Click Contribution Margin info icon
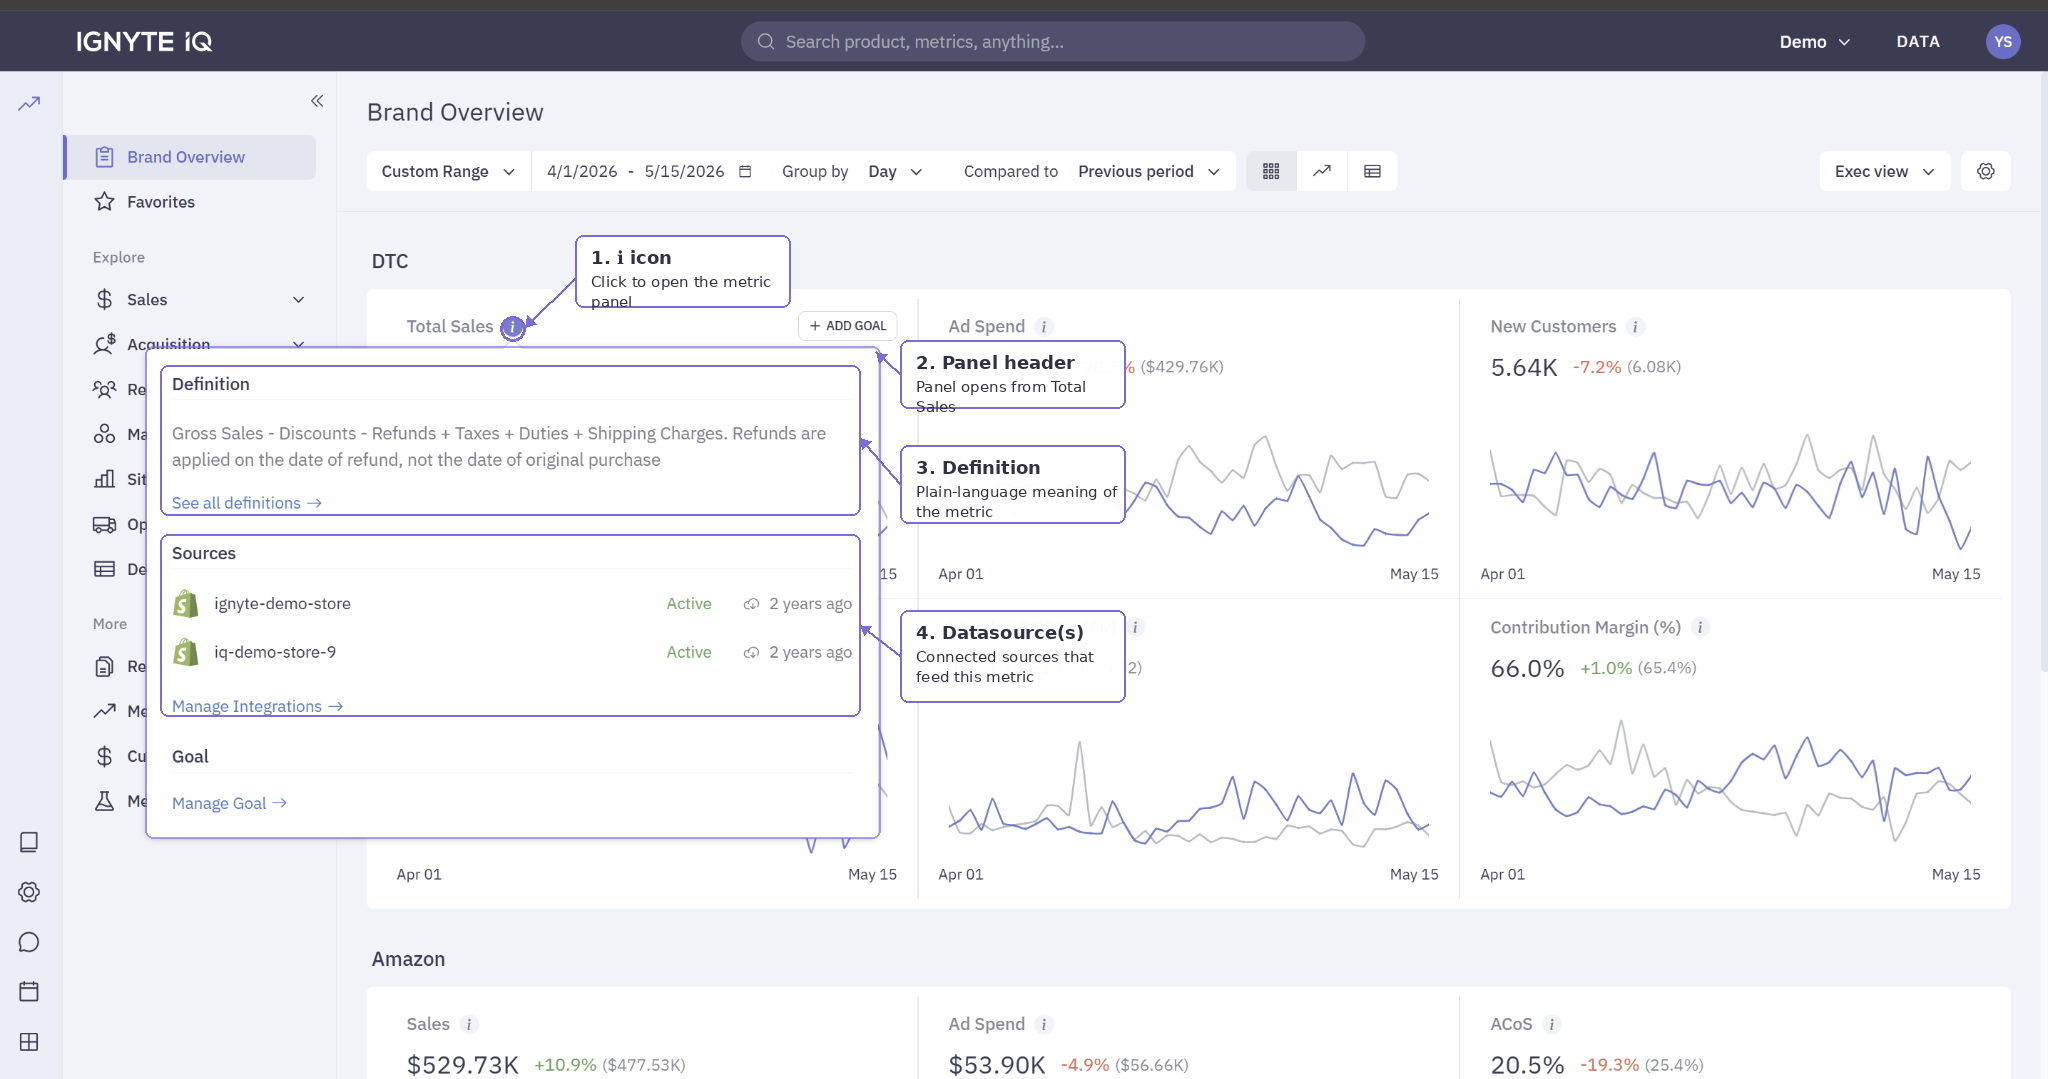Screen dimensions: 2048x1079 (x=1701, y=628)
